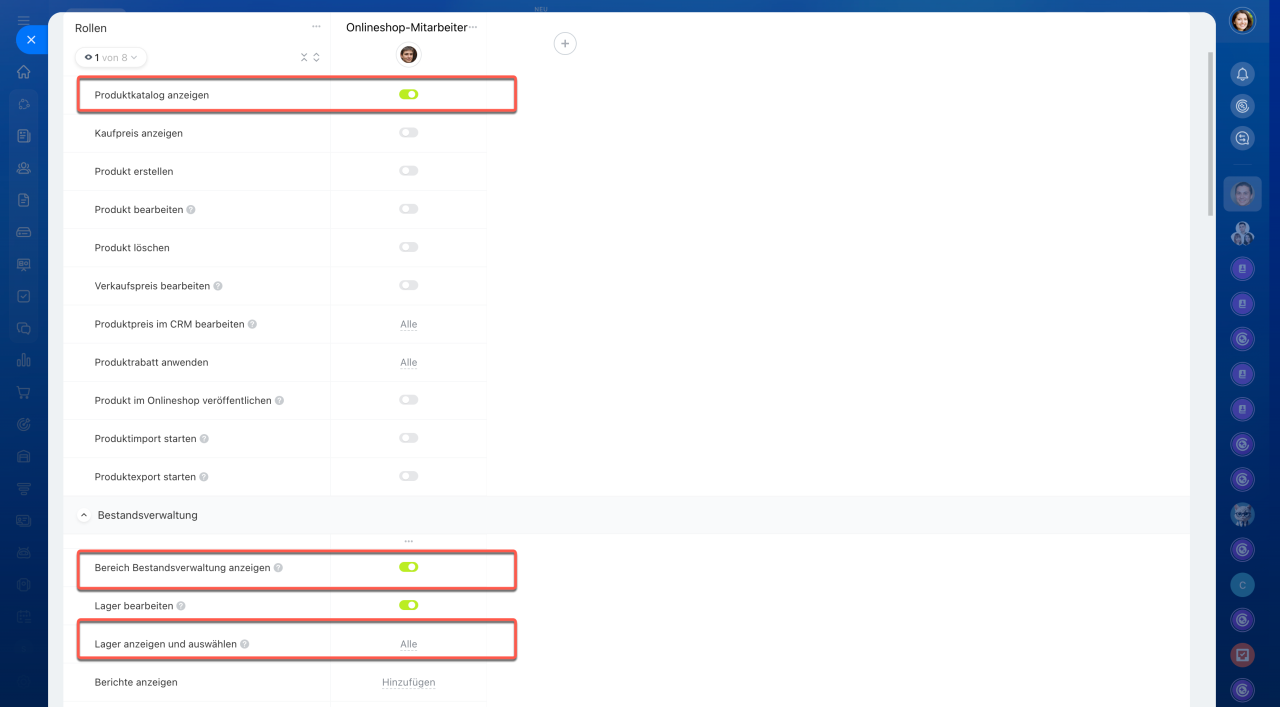Open the highlighted selected chat avatar
The width and height of the screenshot is (1280, 707).
1242,194
